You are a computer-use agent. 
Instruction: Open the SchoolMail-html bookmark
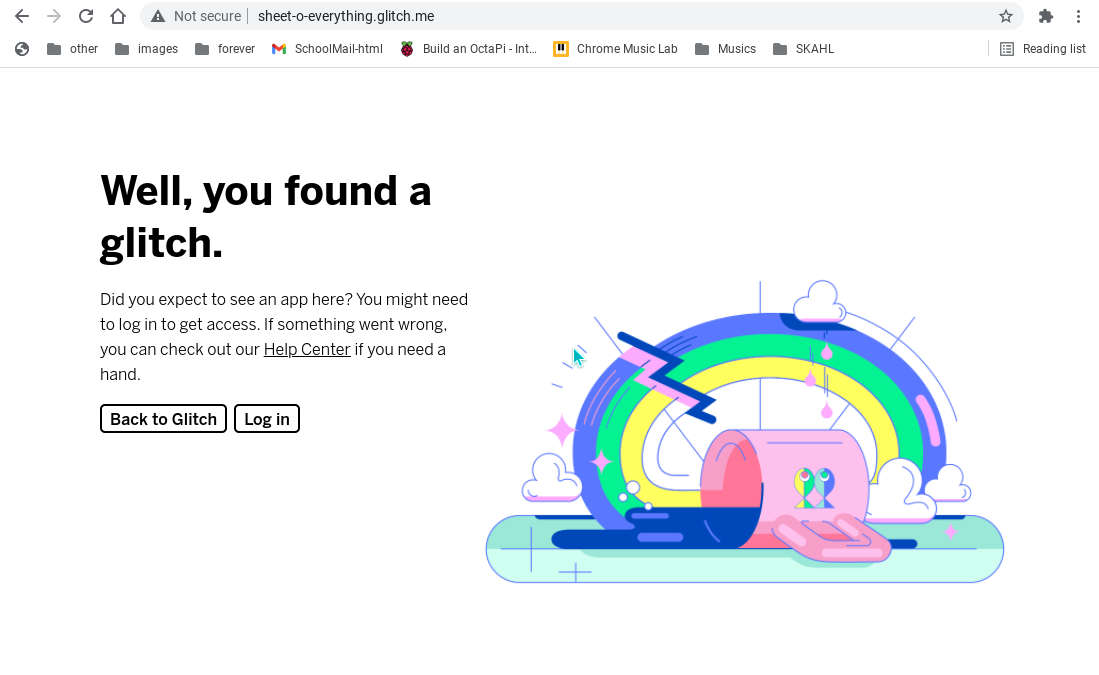click(327, 49)
